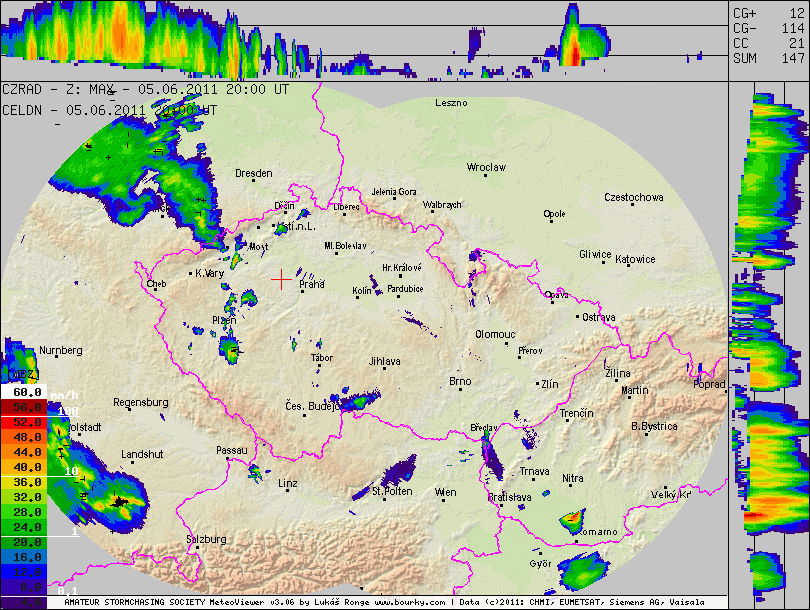This screenshot has width=810, height=610.
Task: Click the Cheb city label
Action: coord(157,284)
